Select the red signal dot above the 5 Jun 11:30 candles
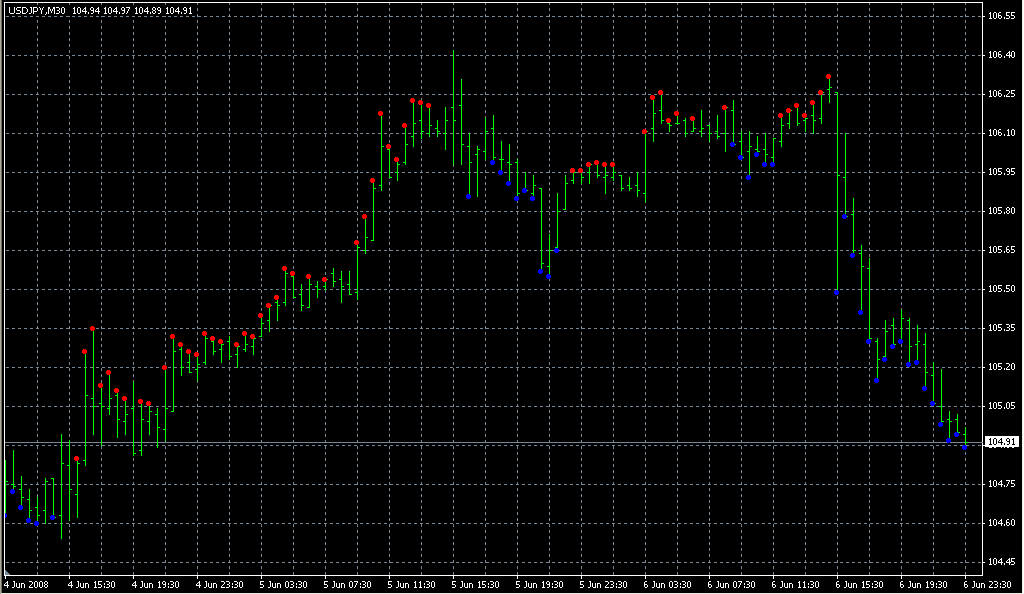Viewport: 1024px width, 594px height. coord(412,100)
